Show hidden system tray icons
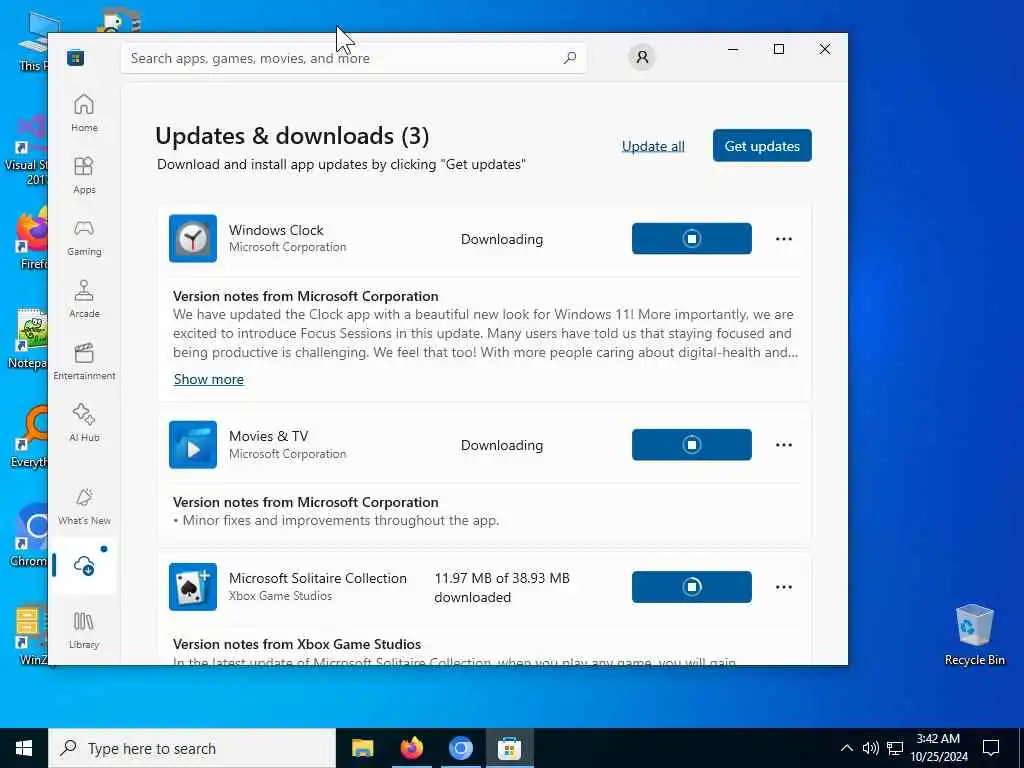This screenshot has height=768, width=1024. [846, 748]
